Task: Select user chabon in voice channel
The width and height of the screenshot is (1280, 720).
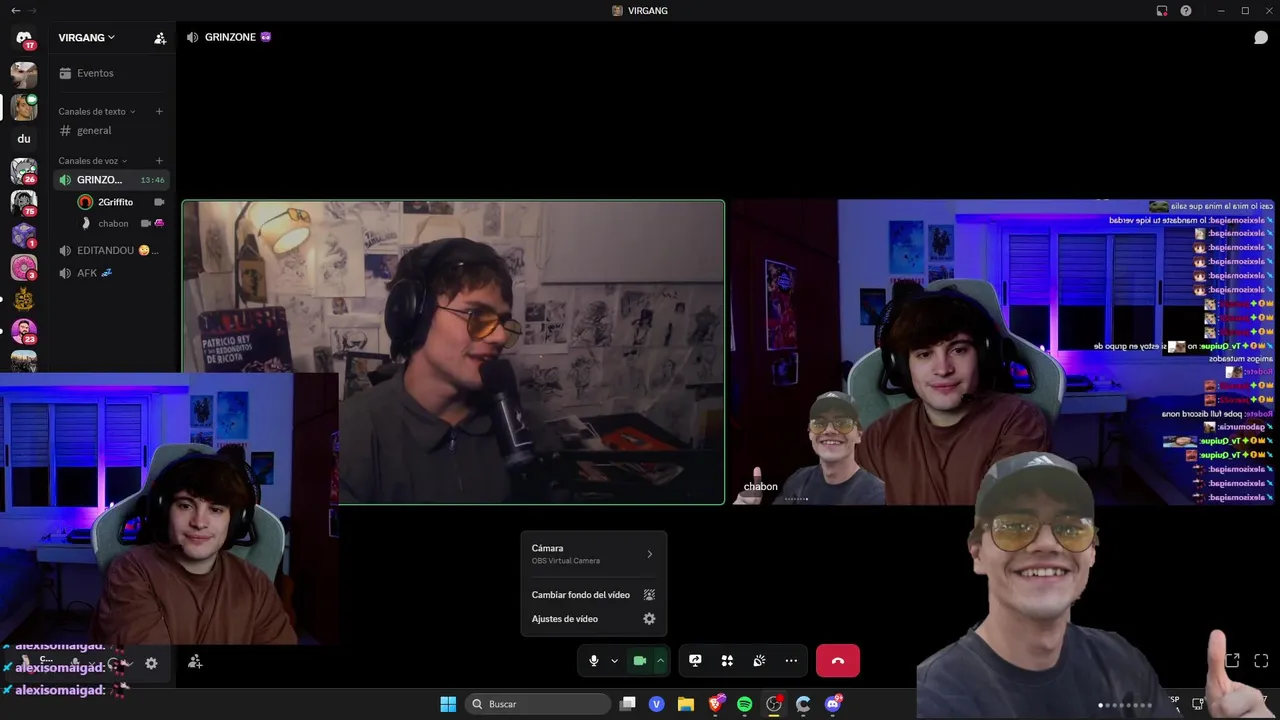Action: (121, 224)
